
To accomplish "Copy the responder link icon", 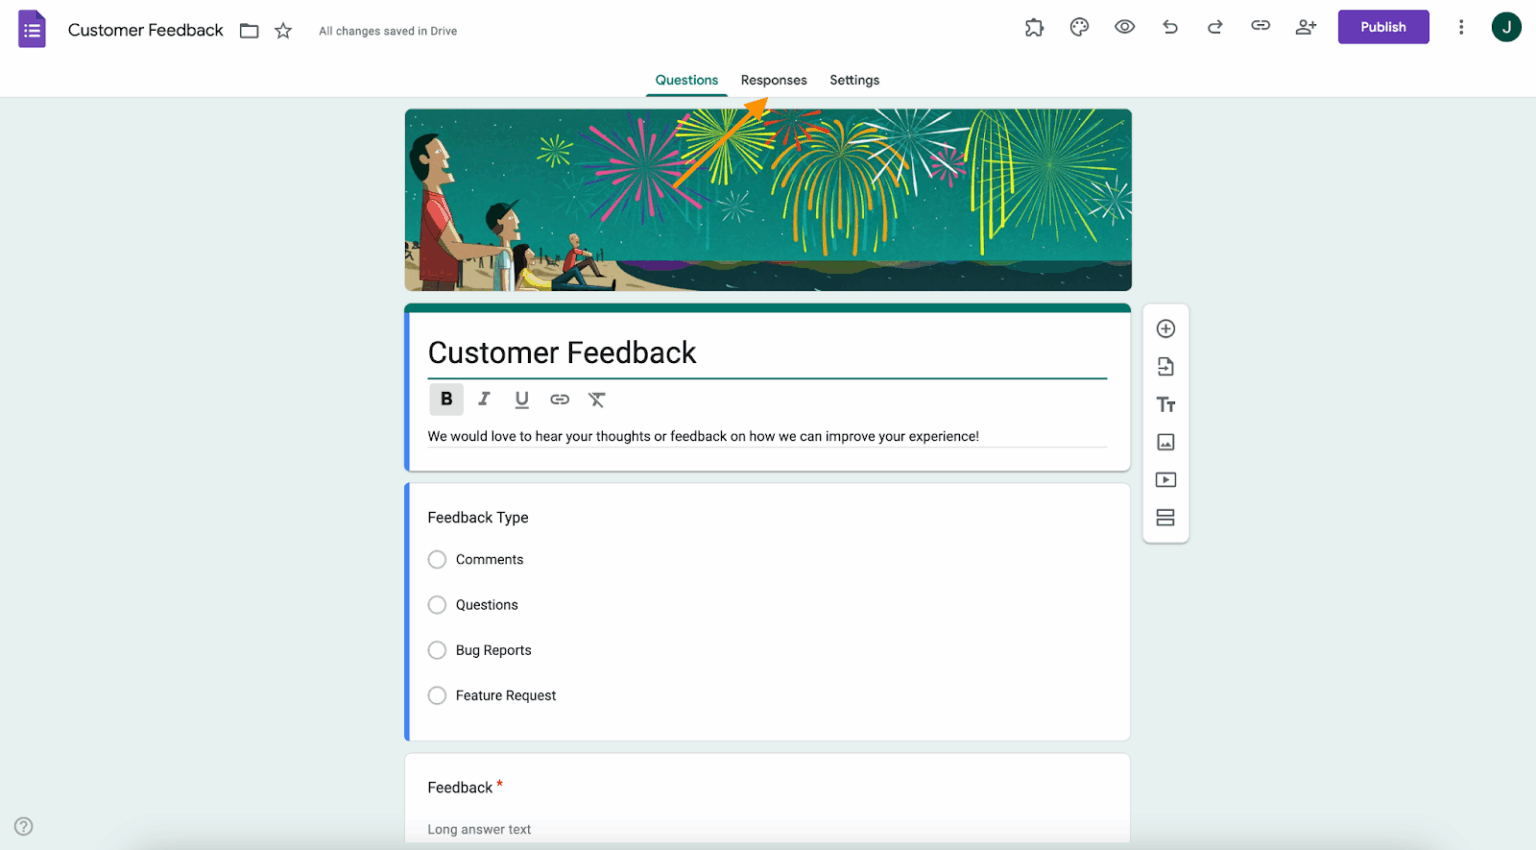I will (x=1260, y=27).
